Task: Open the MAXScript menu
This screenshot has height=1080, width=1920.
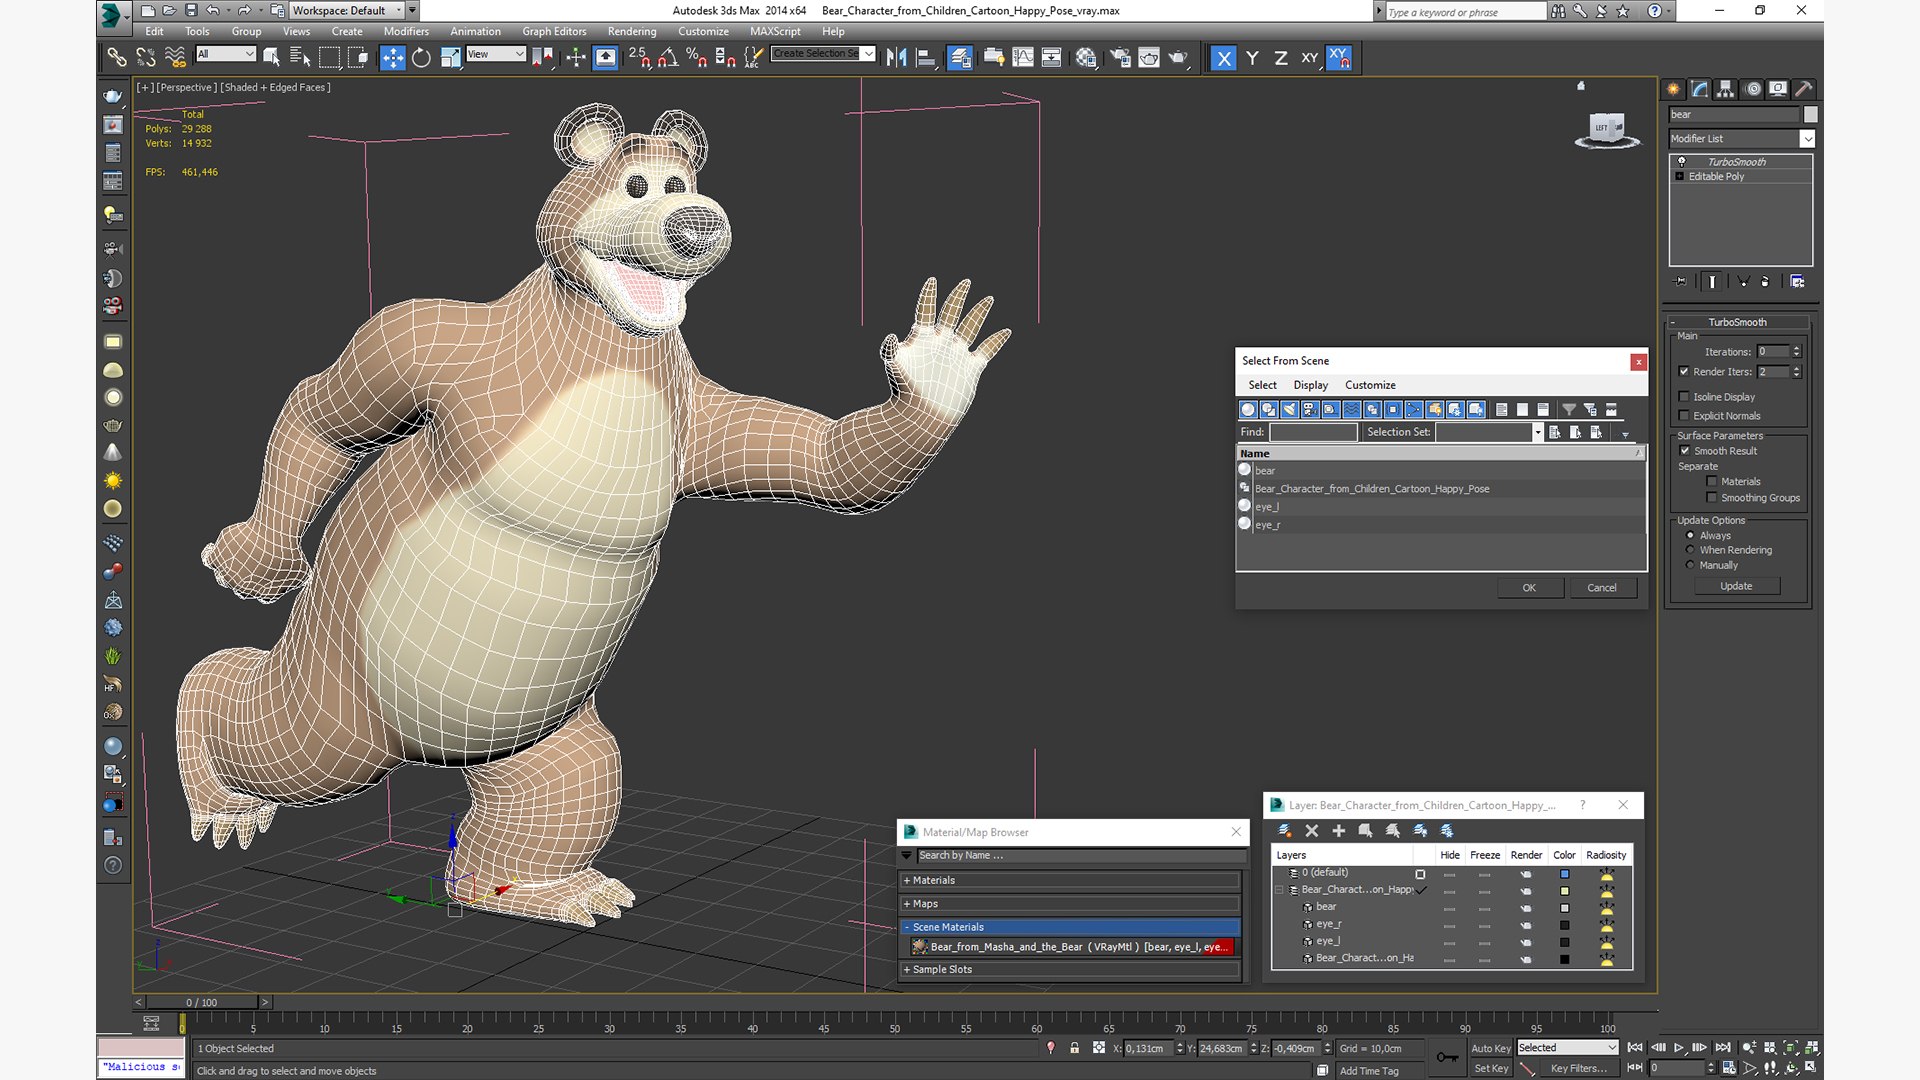Action: [775, 32]
